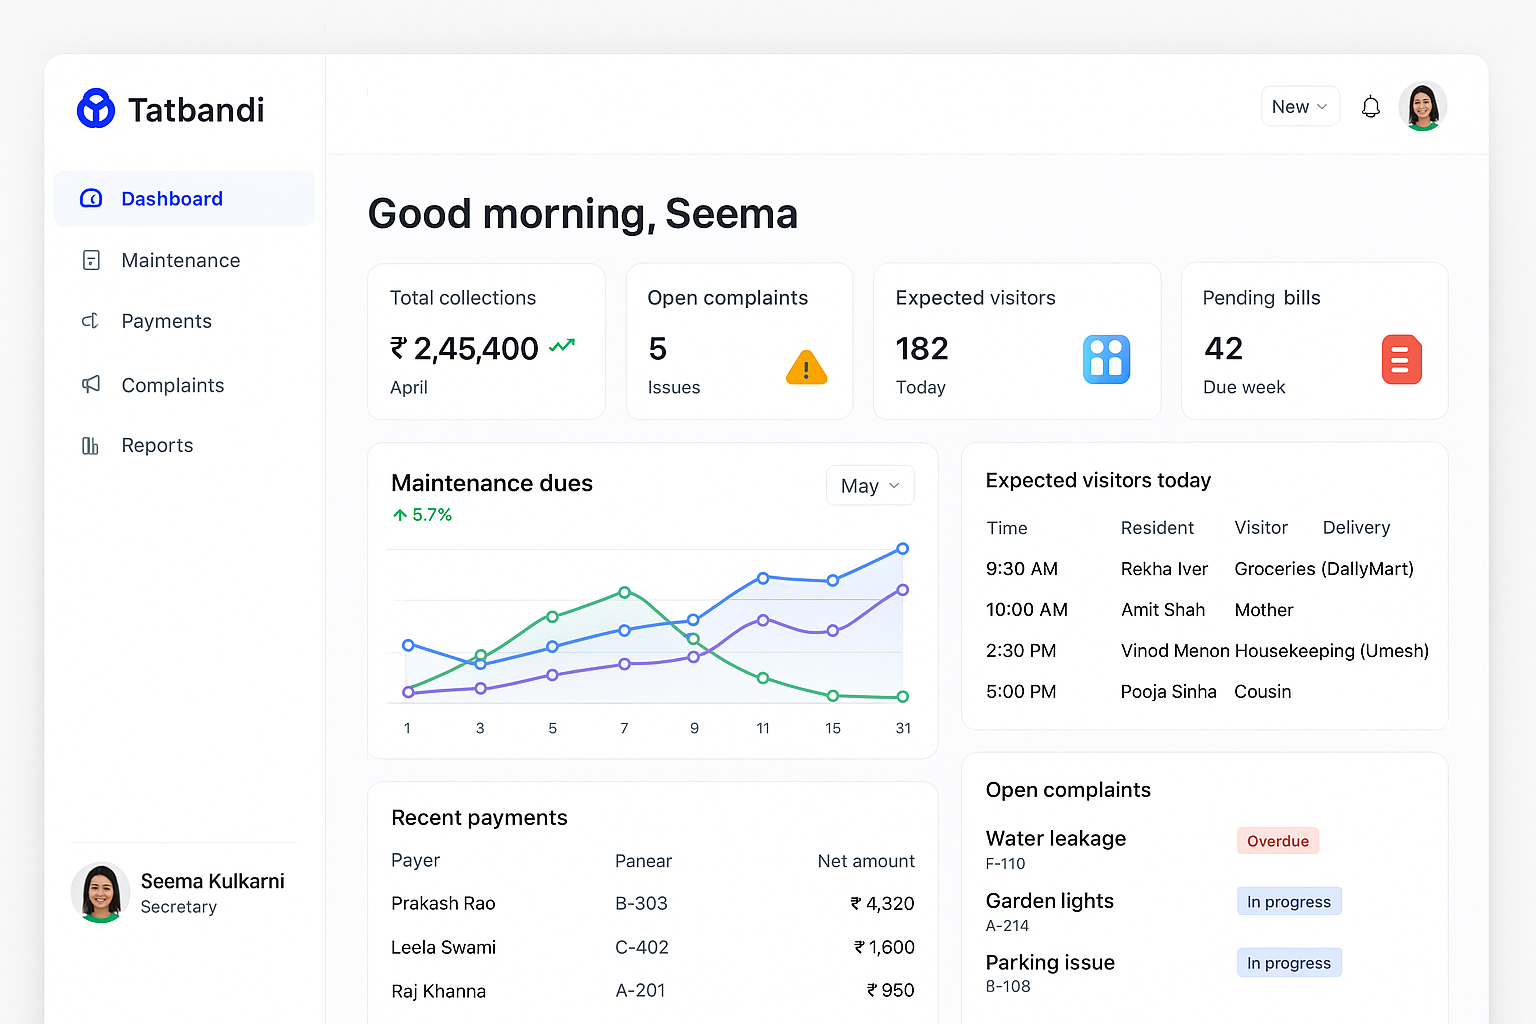
Task: Select Complaints from the navigation menu
Action: [172, 385]
